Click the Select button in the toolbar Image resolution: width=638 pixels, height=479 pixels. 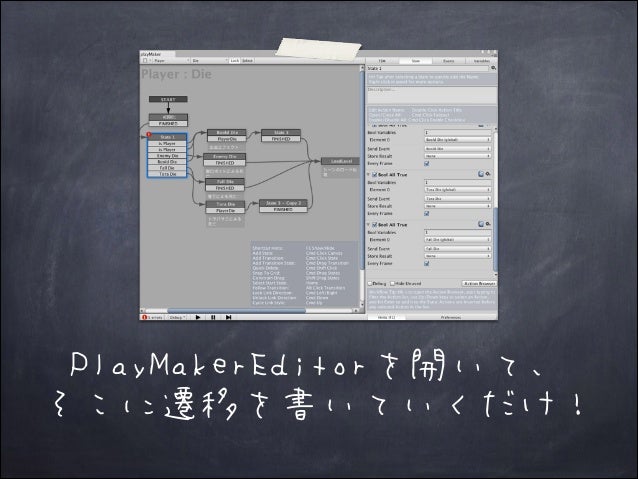(x=247, y=61)
